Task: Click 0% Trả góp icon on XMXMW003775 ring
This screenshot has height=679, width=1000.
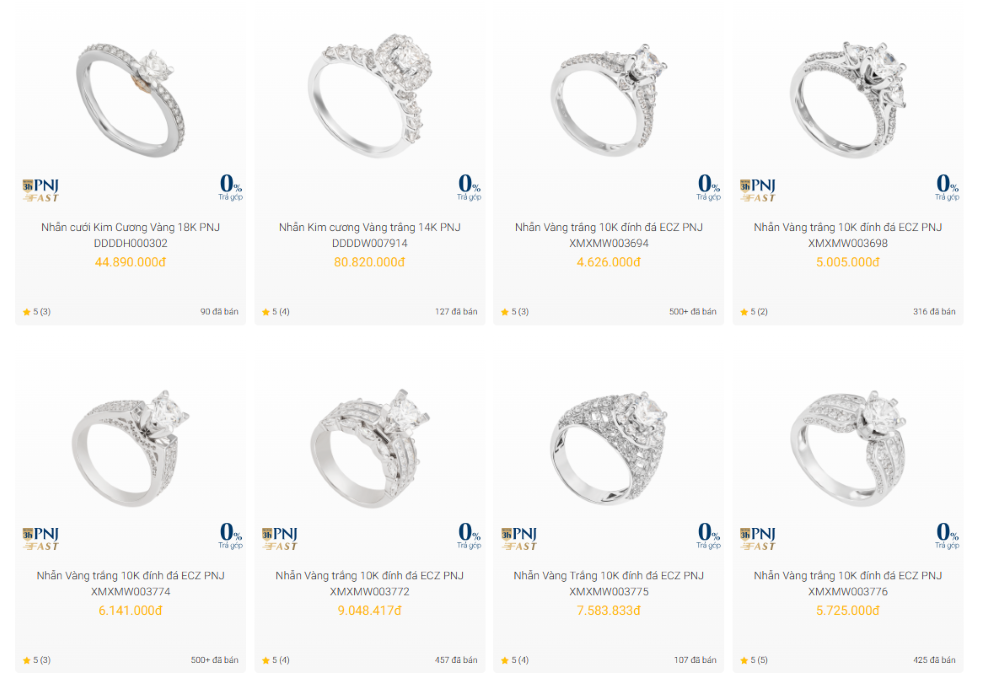Action: pyautogui.click(x=708, y=536)
